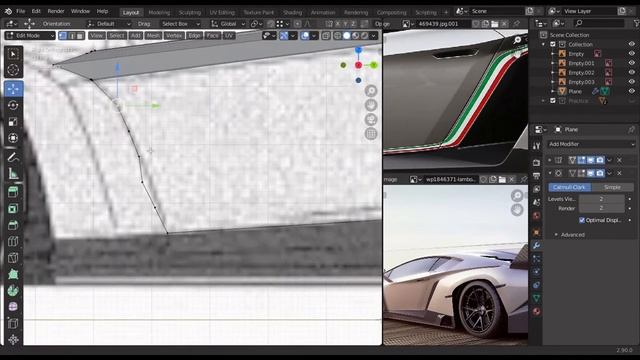Viewport: 640px width, 360px height.
Task: Open the Output properties tab
Action: tap(536, 176)
